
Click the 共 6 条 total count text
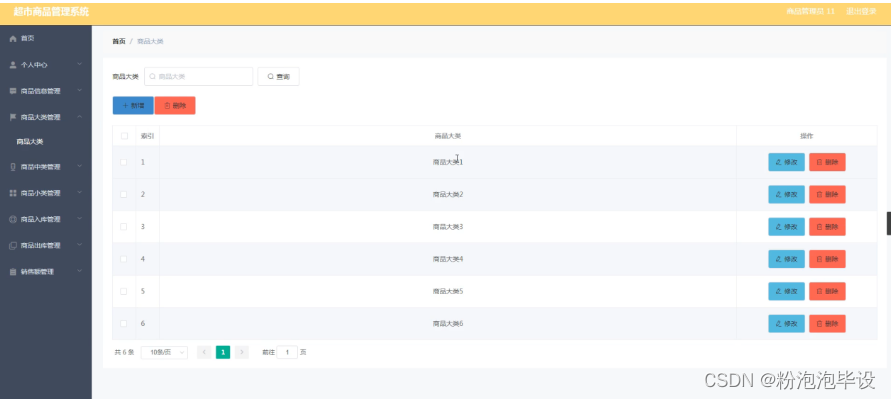[x=124, y=352]
